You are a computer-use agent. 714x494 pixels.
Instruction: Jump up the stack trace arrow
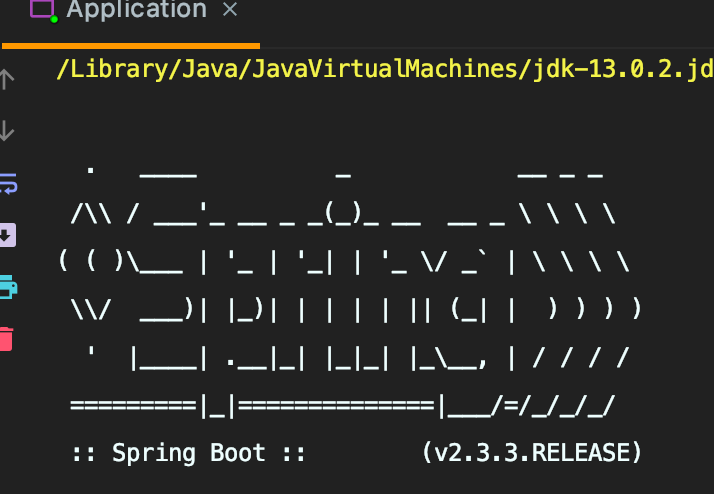coord(7,79)
